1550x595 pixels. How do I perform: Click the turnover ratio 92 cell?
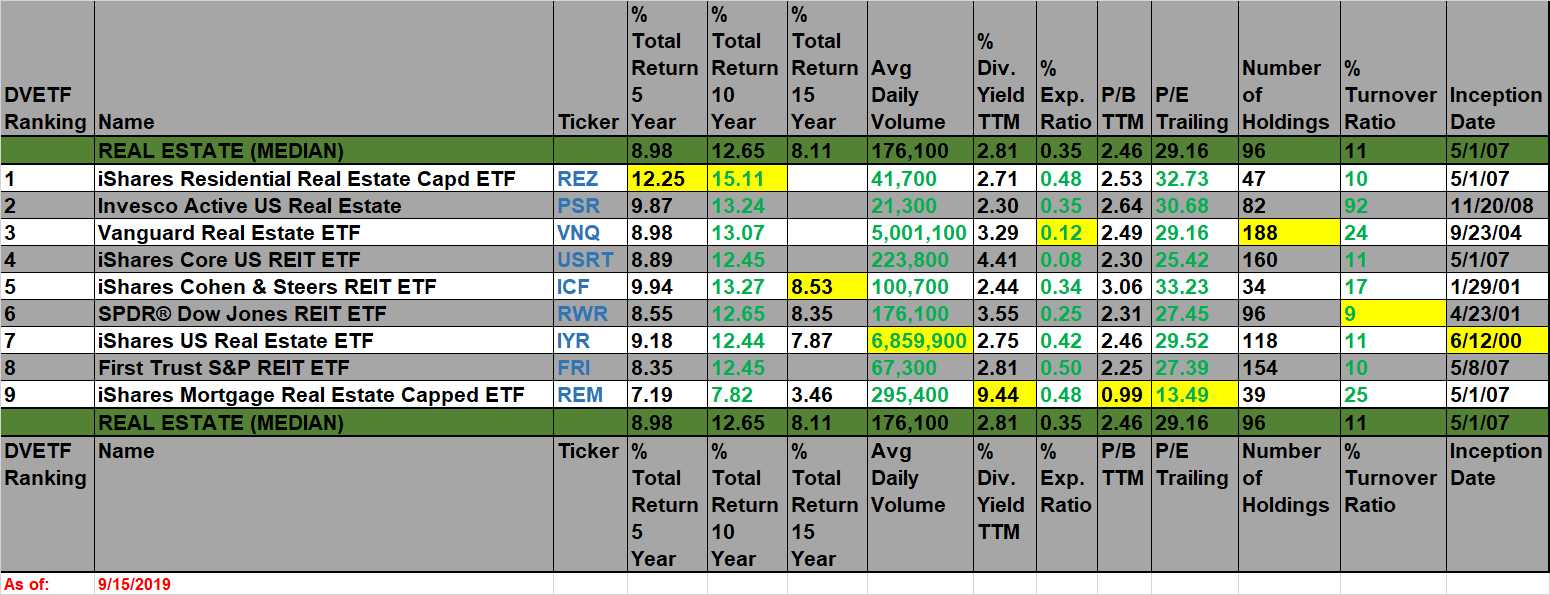click(x=1392, y=206)
